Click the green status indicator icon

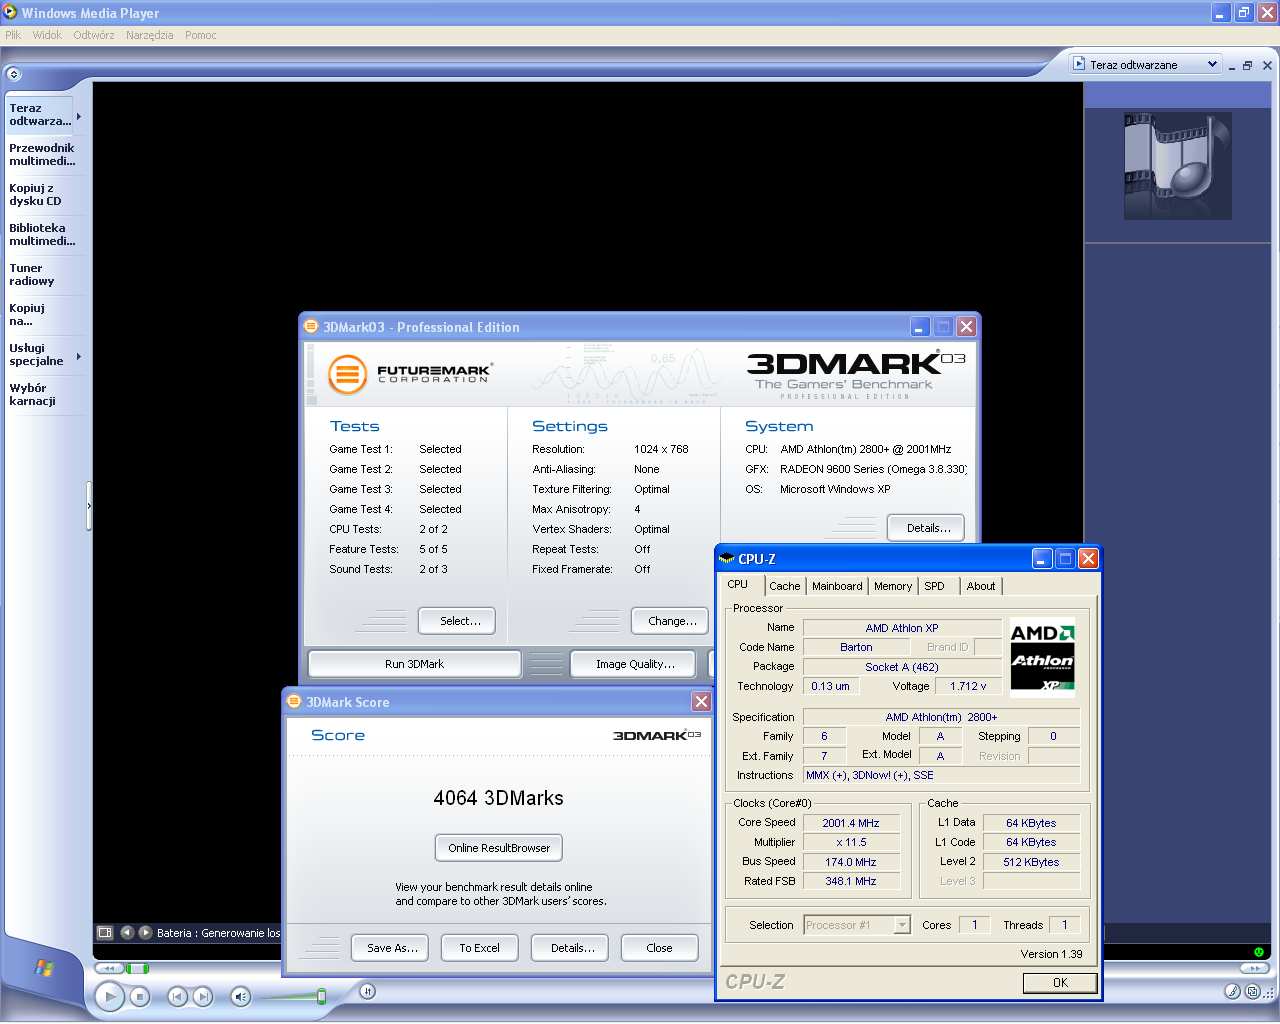click(x=1258, y=952)
